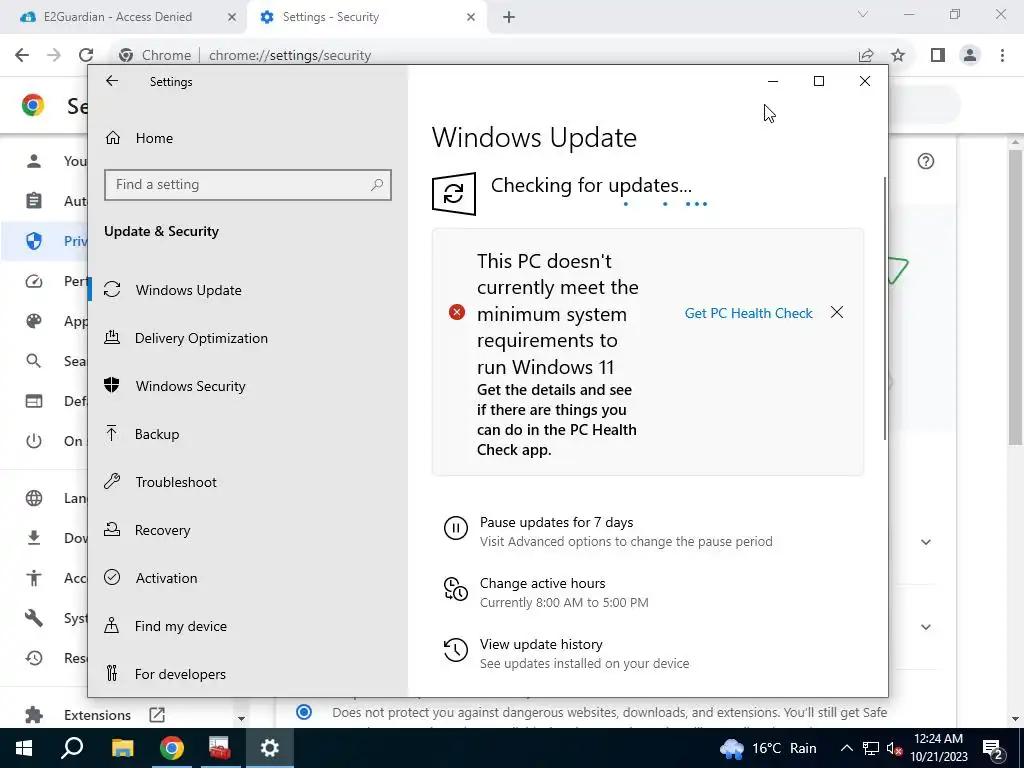
Task: Open taskbar clock and date
Action: [x=938, y=748]
